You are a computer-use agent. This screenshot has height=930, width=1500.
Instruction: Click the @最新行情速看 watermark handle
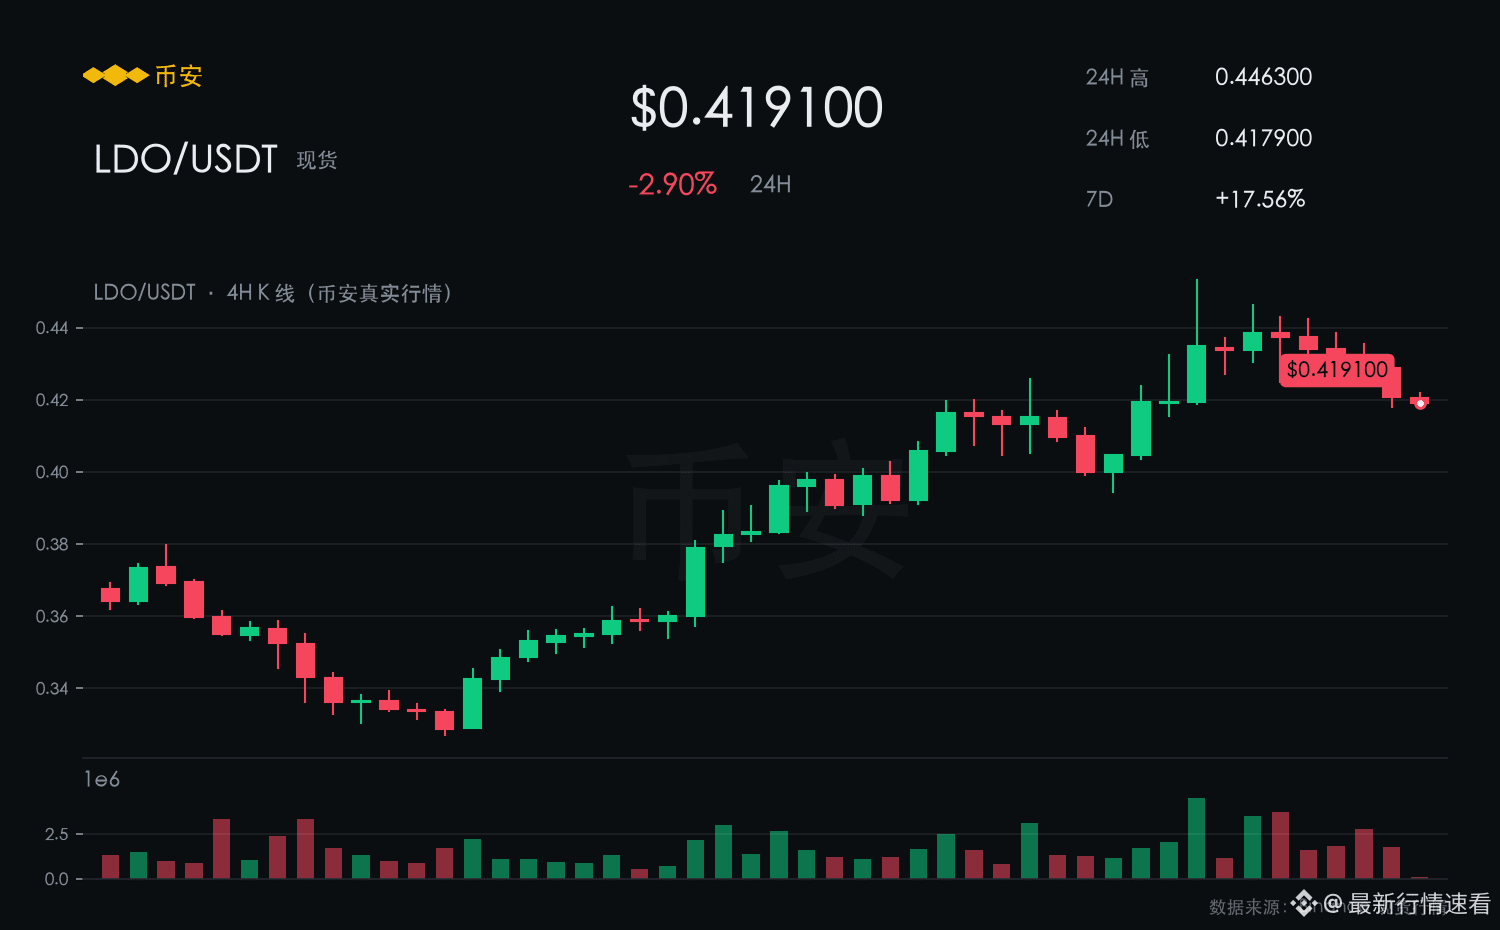pyautogui.click(x=1407, y=904)
